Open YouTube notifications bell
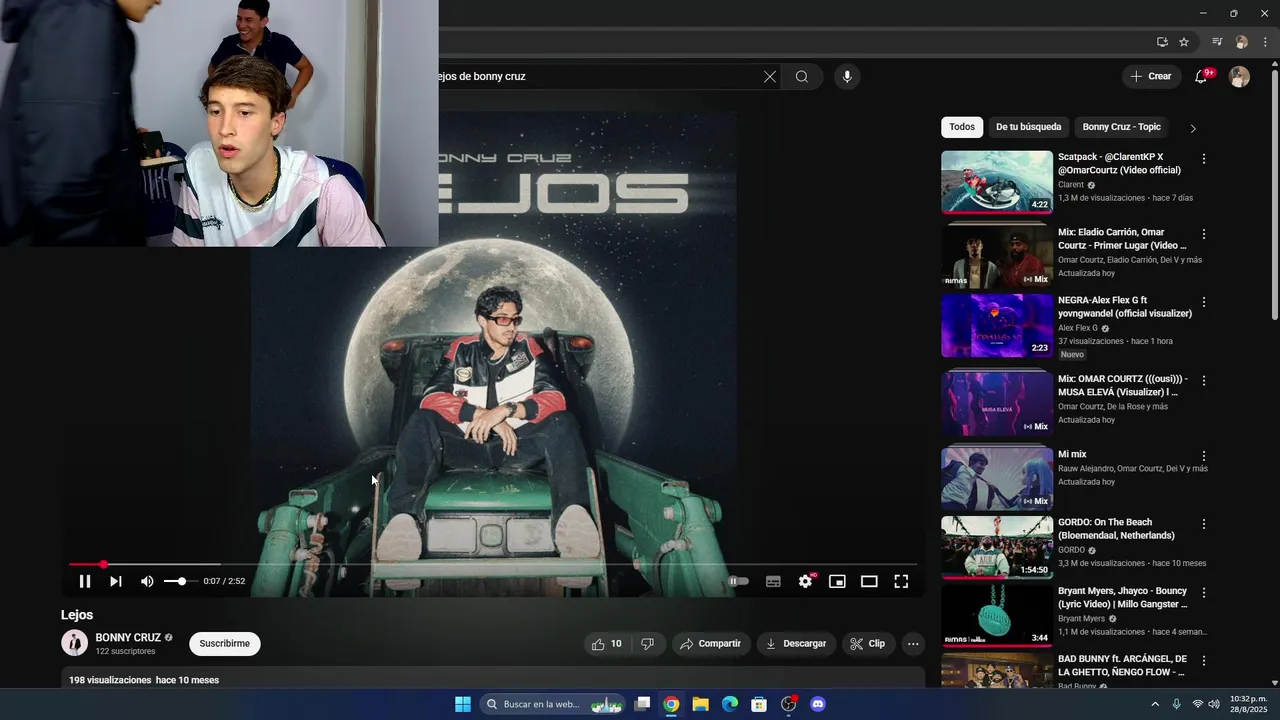 (x=1201, y=77)
